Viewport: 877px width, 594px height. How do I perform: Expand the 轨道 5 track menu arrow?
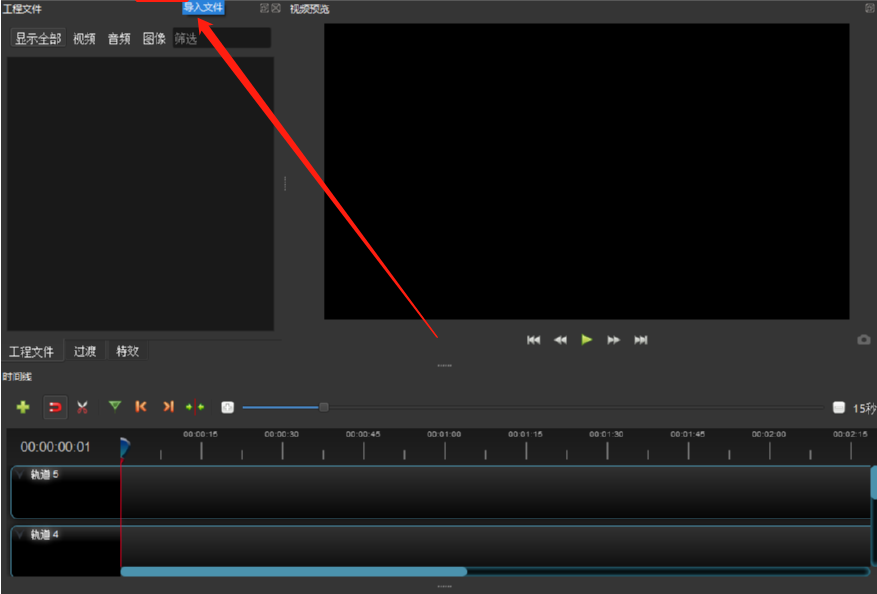click(20, 474)
